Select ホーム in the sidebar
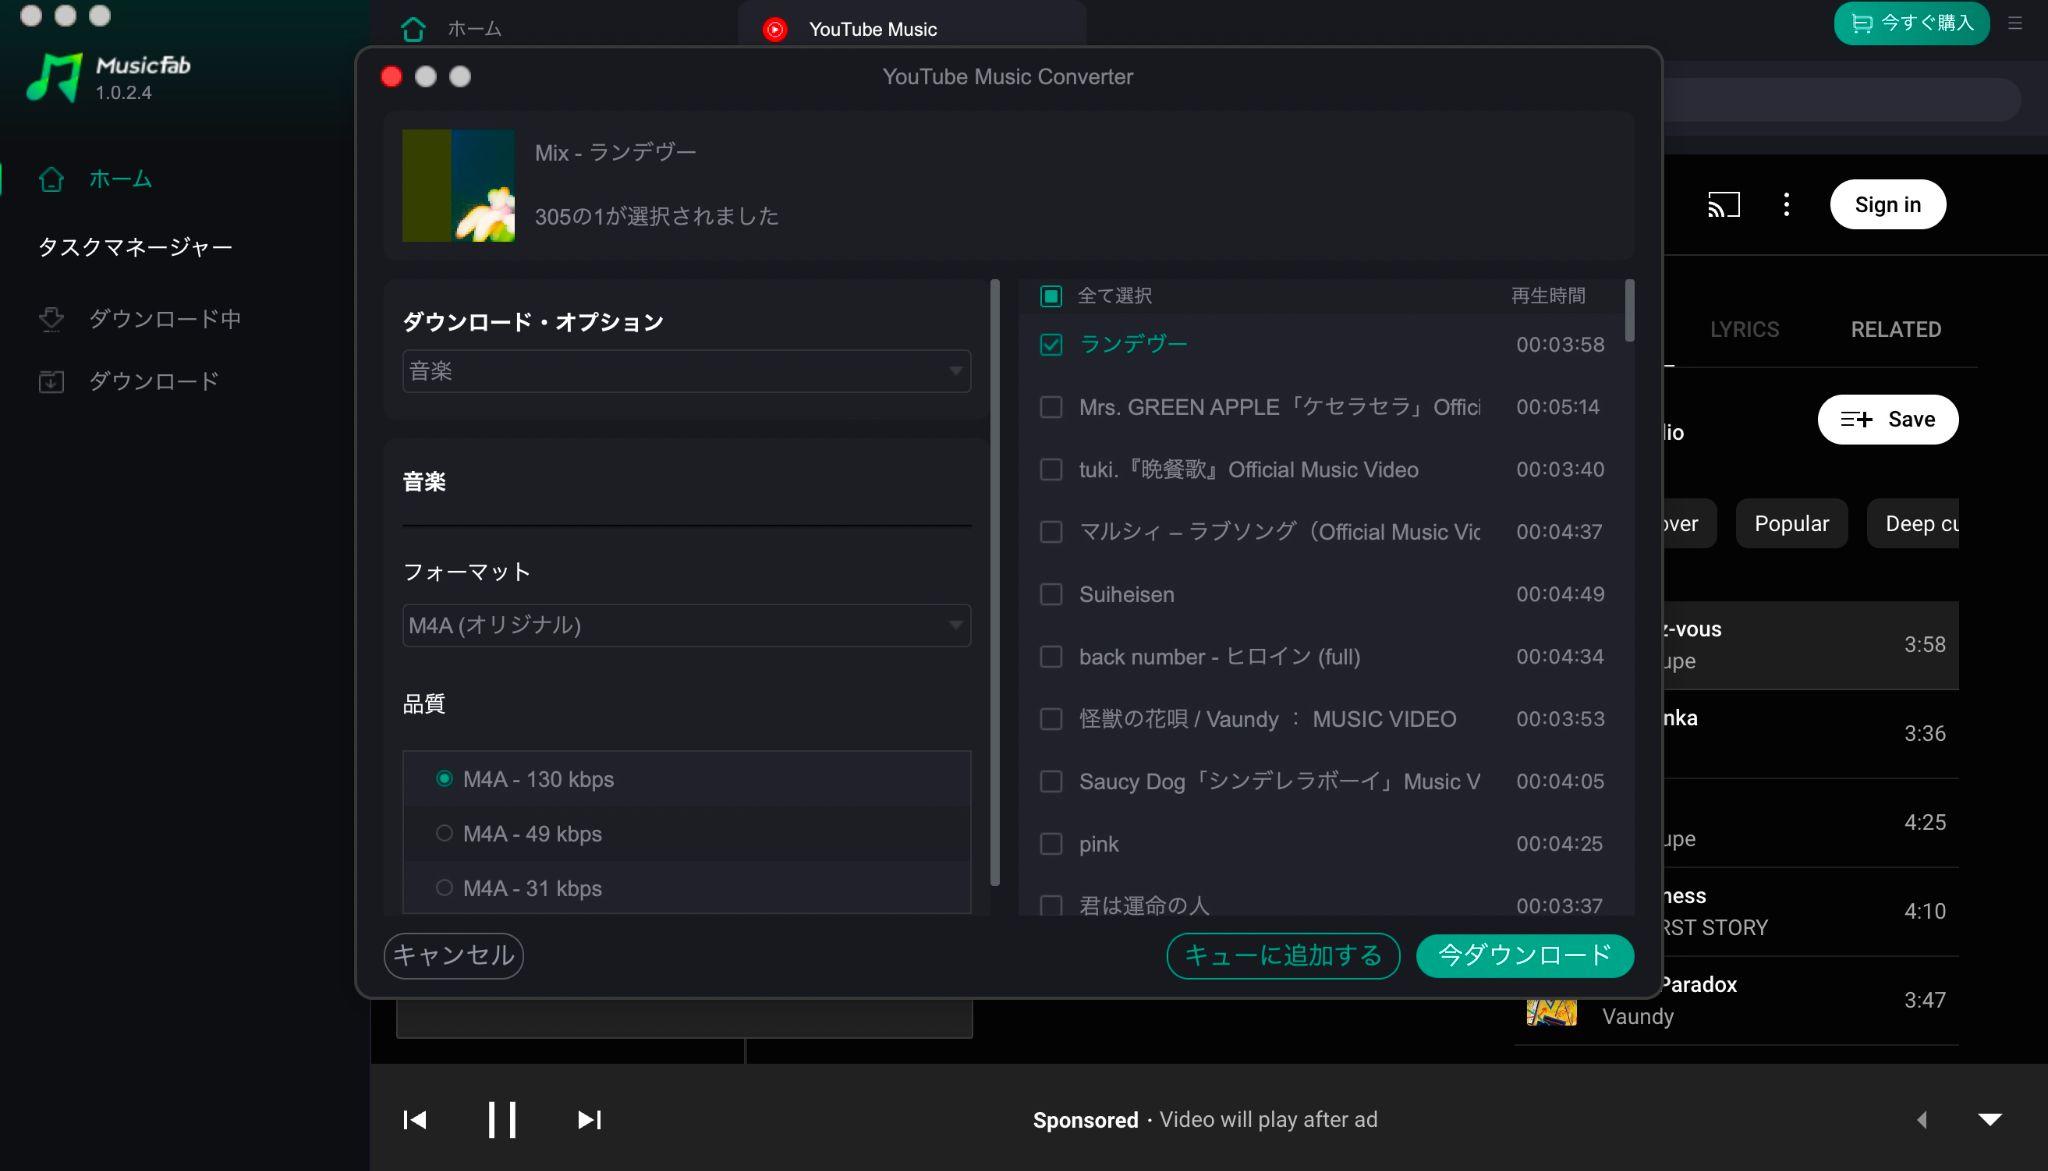 point(120,179)
